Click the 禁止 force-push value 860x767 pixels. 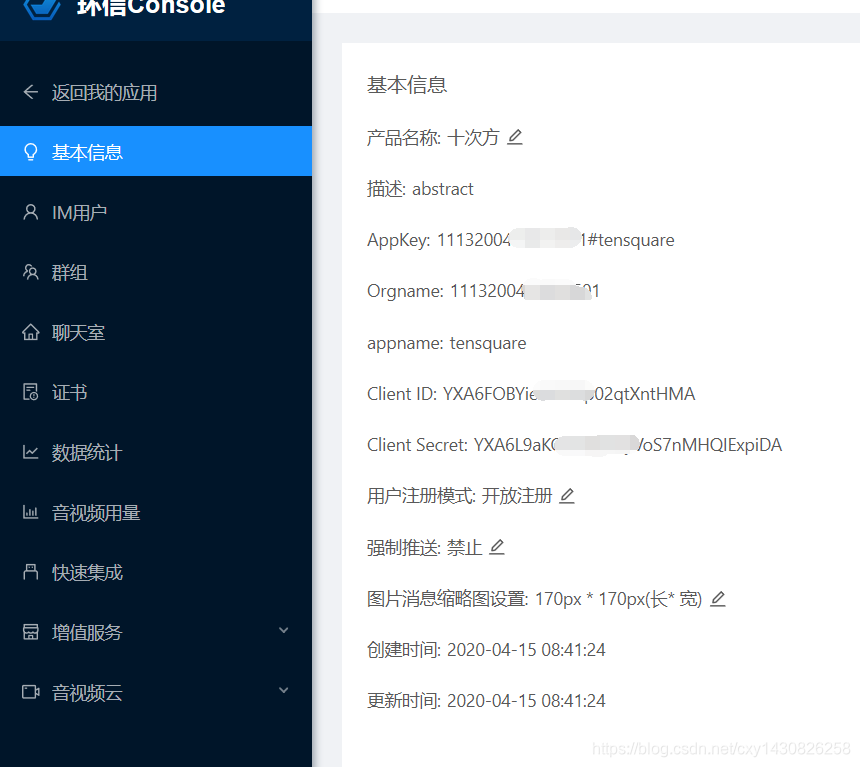465,548
